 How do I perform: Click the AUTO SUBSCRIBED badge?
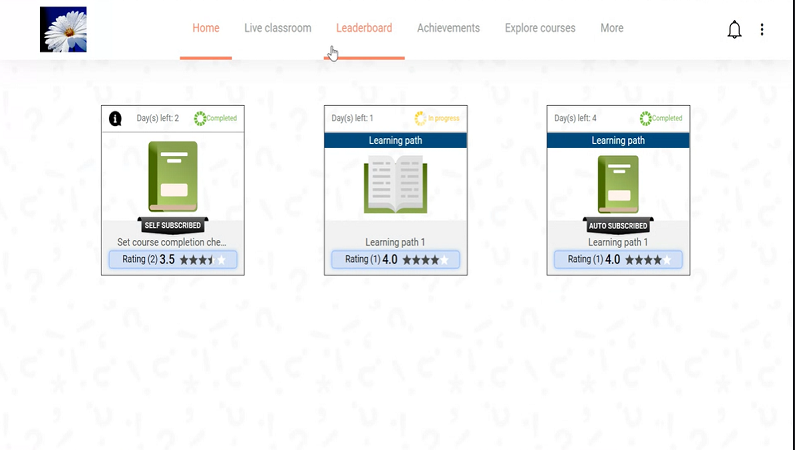(618, 226)
